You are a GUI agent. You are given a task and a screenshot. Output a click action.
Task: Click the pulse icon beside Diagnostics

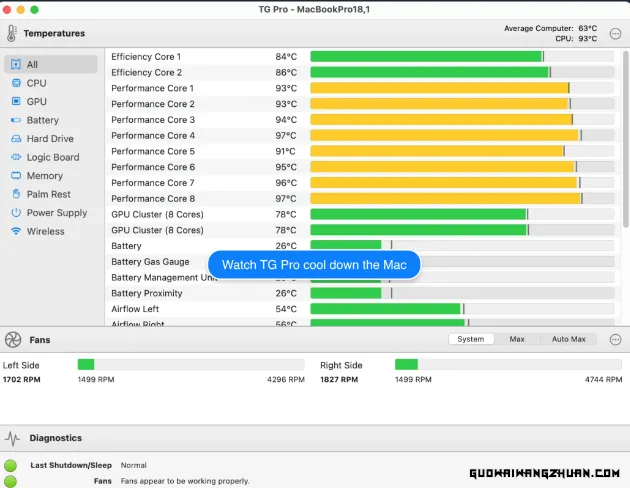(13, 438)
